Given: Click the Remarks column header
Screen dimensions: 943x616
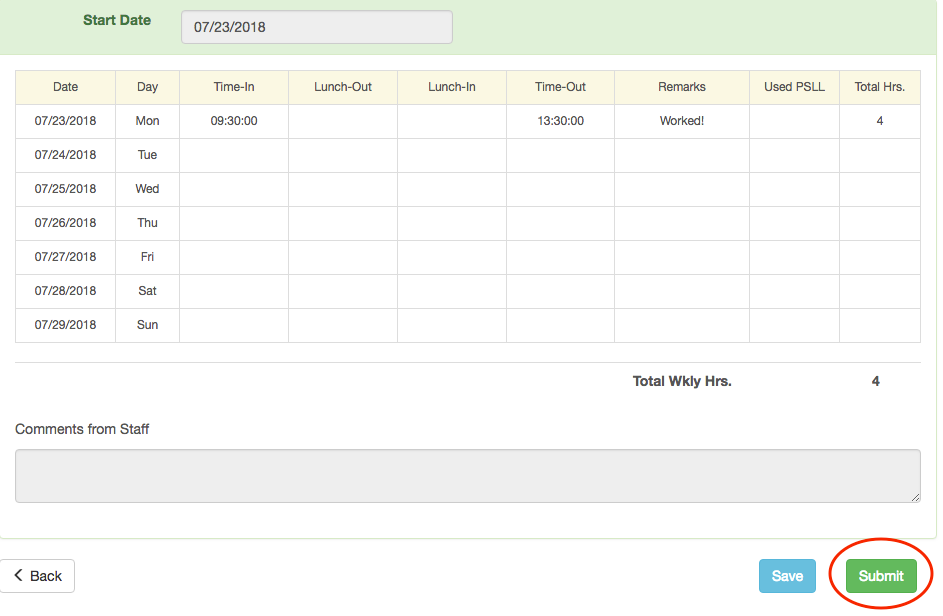Looking at the screenshot, I should click(x=681, y=87).
